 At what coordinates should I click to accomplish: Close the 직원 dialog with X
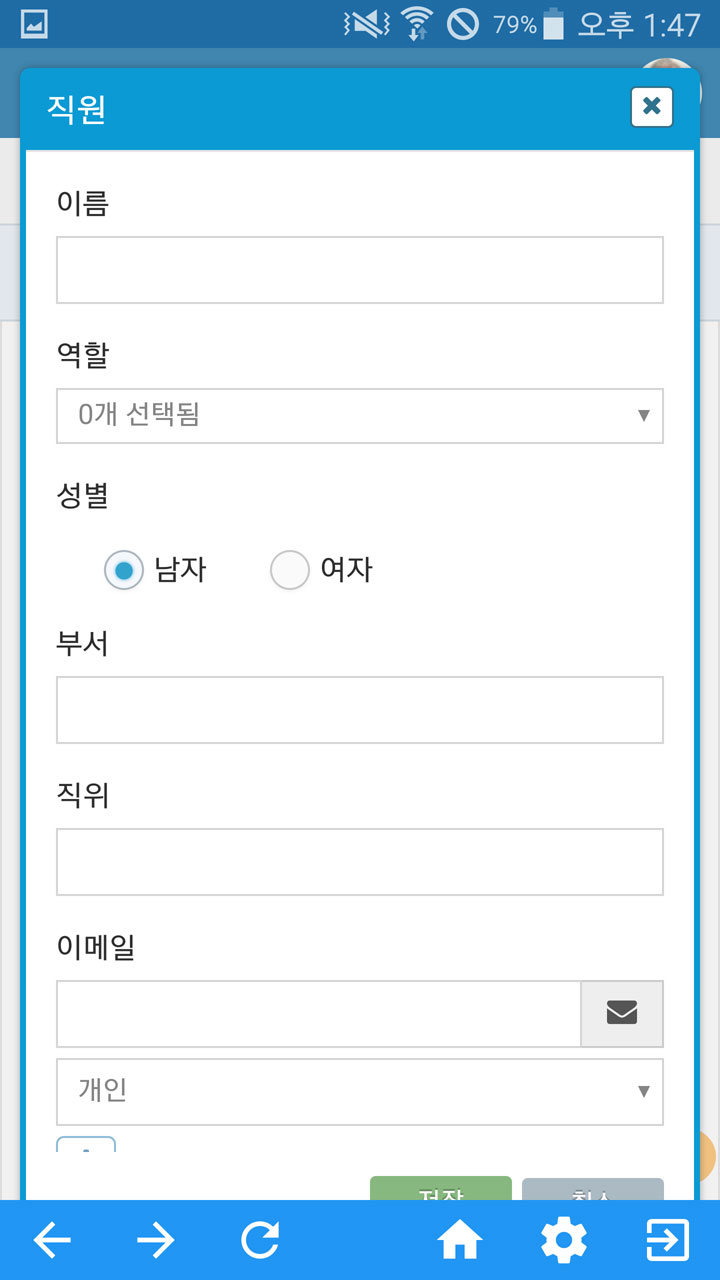click(652, 106)
